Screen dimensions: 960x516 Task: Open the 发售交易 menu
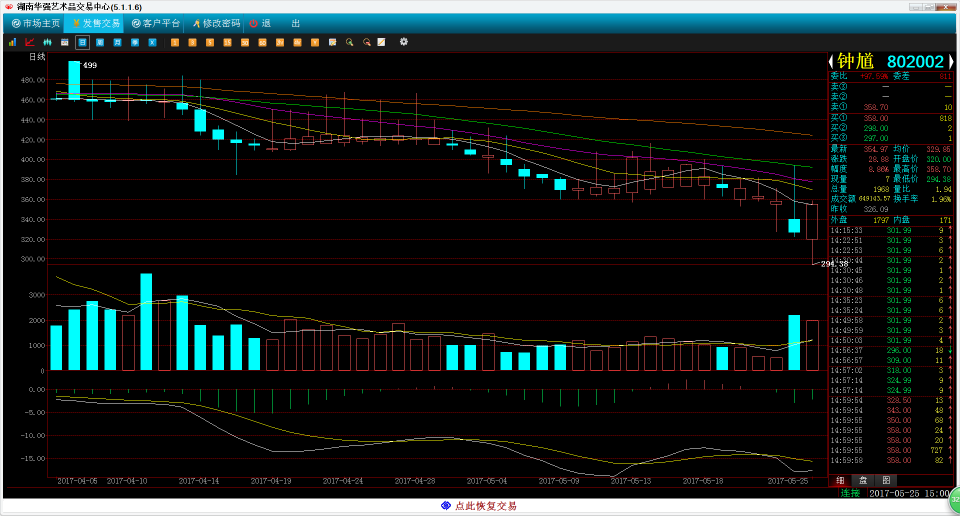coord(96,22)
